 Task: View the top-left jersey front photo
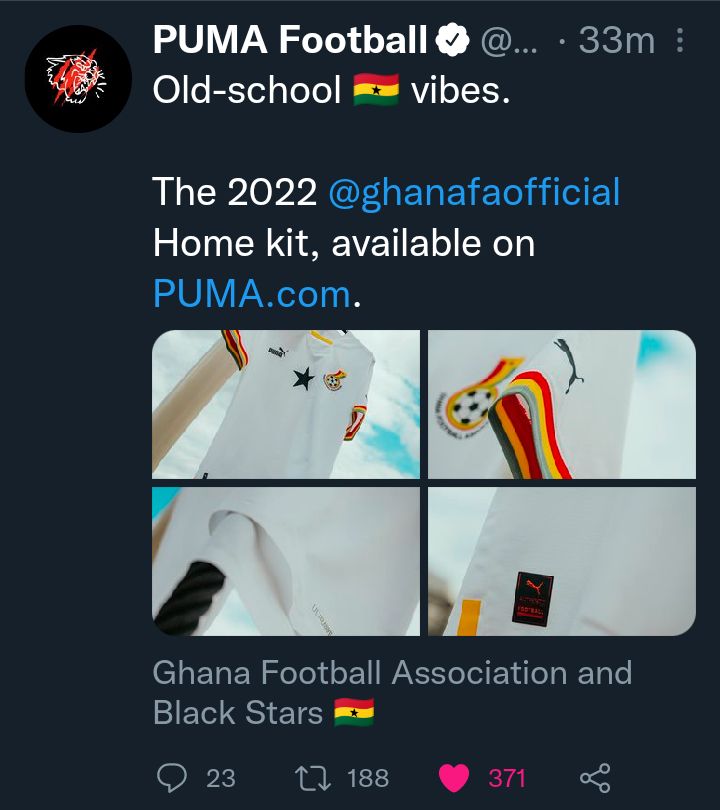[x=286, y=404]
